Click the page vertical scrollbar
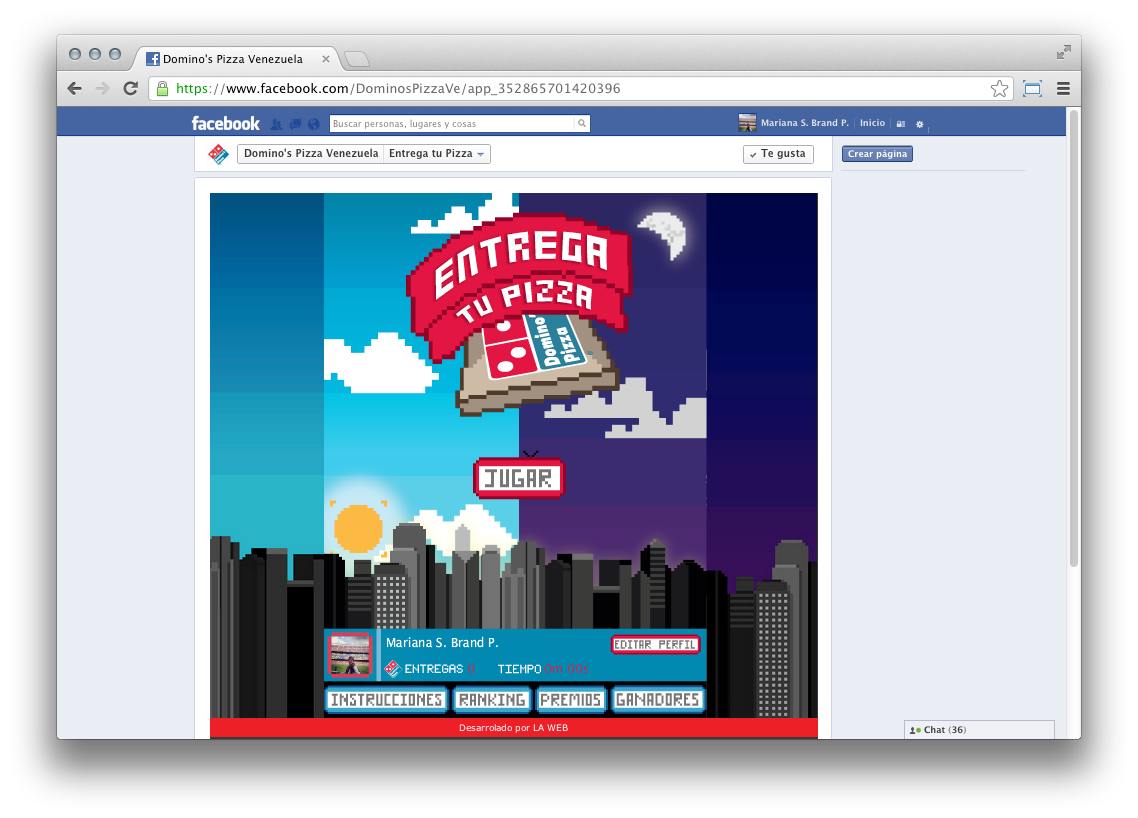1138x818 pixels. pyautogui.click(x=1074, y=340)
